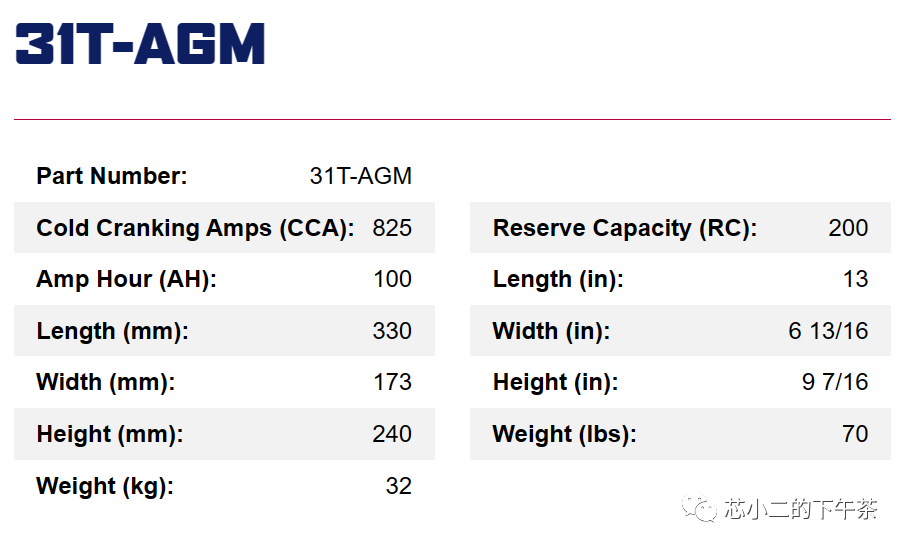Image resolution: width=907 pixels, height=549 pixels.
Task: Click the 31T-AGM heading title
Action: (x=140, y=44)
